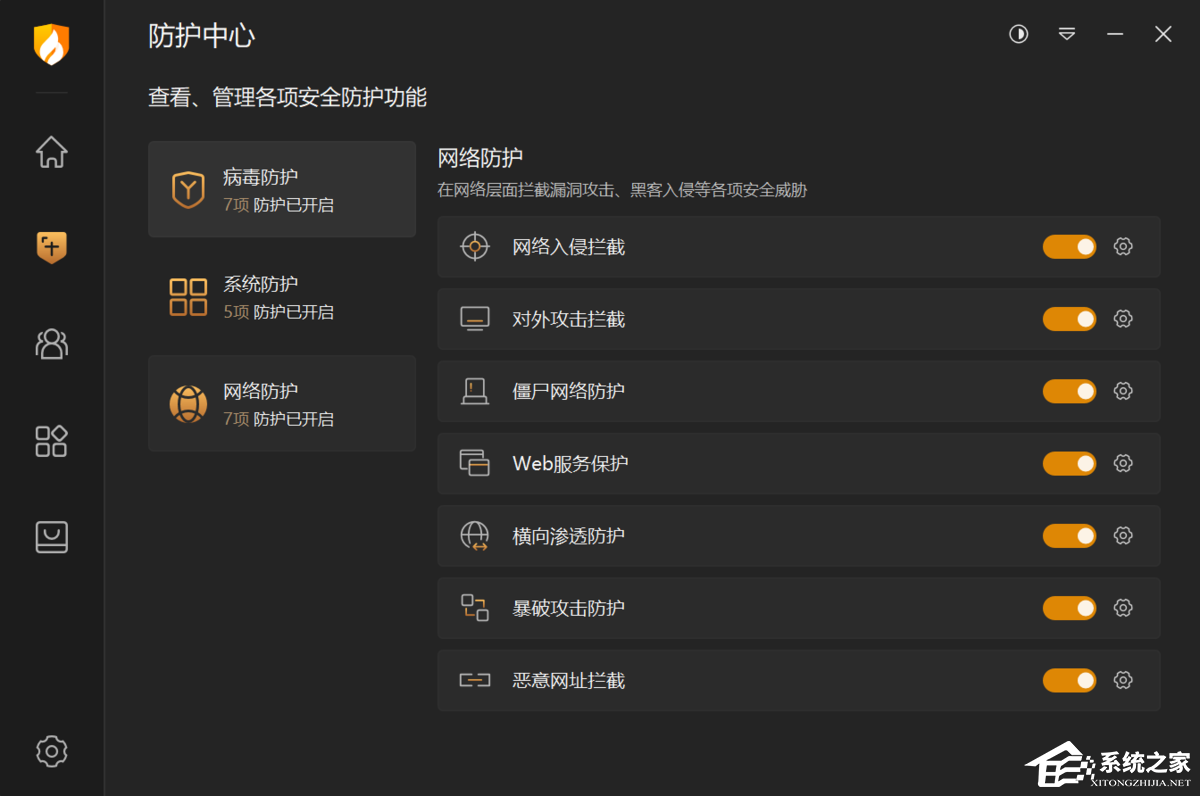Open the title bar dropdown menu icon
Image resolution: width=1200 pixels, height=796 pixels.
[x=1067, y=34]
